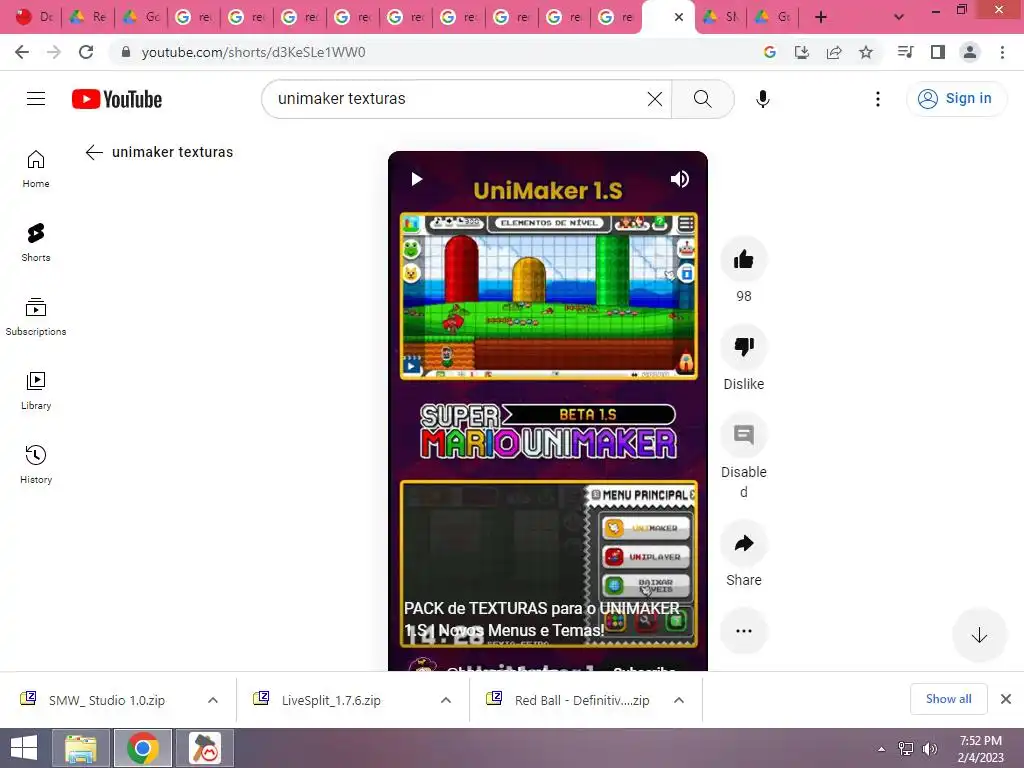Screen dimensions: 1024x768
Task: Open History in the sidebar
Action: point(36,464)
